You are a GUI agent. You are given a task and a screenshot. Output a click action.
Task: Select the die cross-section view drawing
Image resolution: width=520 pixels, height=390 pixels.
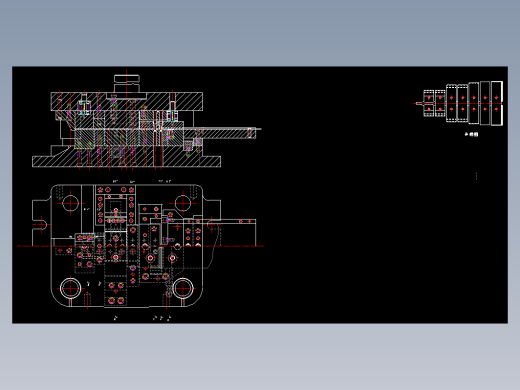click(147, 120)
